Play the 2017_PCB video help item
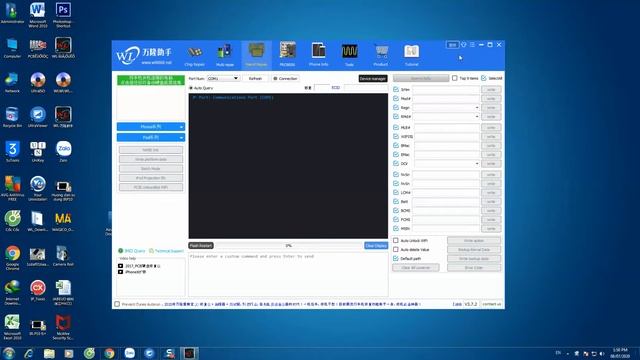The image size is (640, 360). [139, 266]
